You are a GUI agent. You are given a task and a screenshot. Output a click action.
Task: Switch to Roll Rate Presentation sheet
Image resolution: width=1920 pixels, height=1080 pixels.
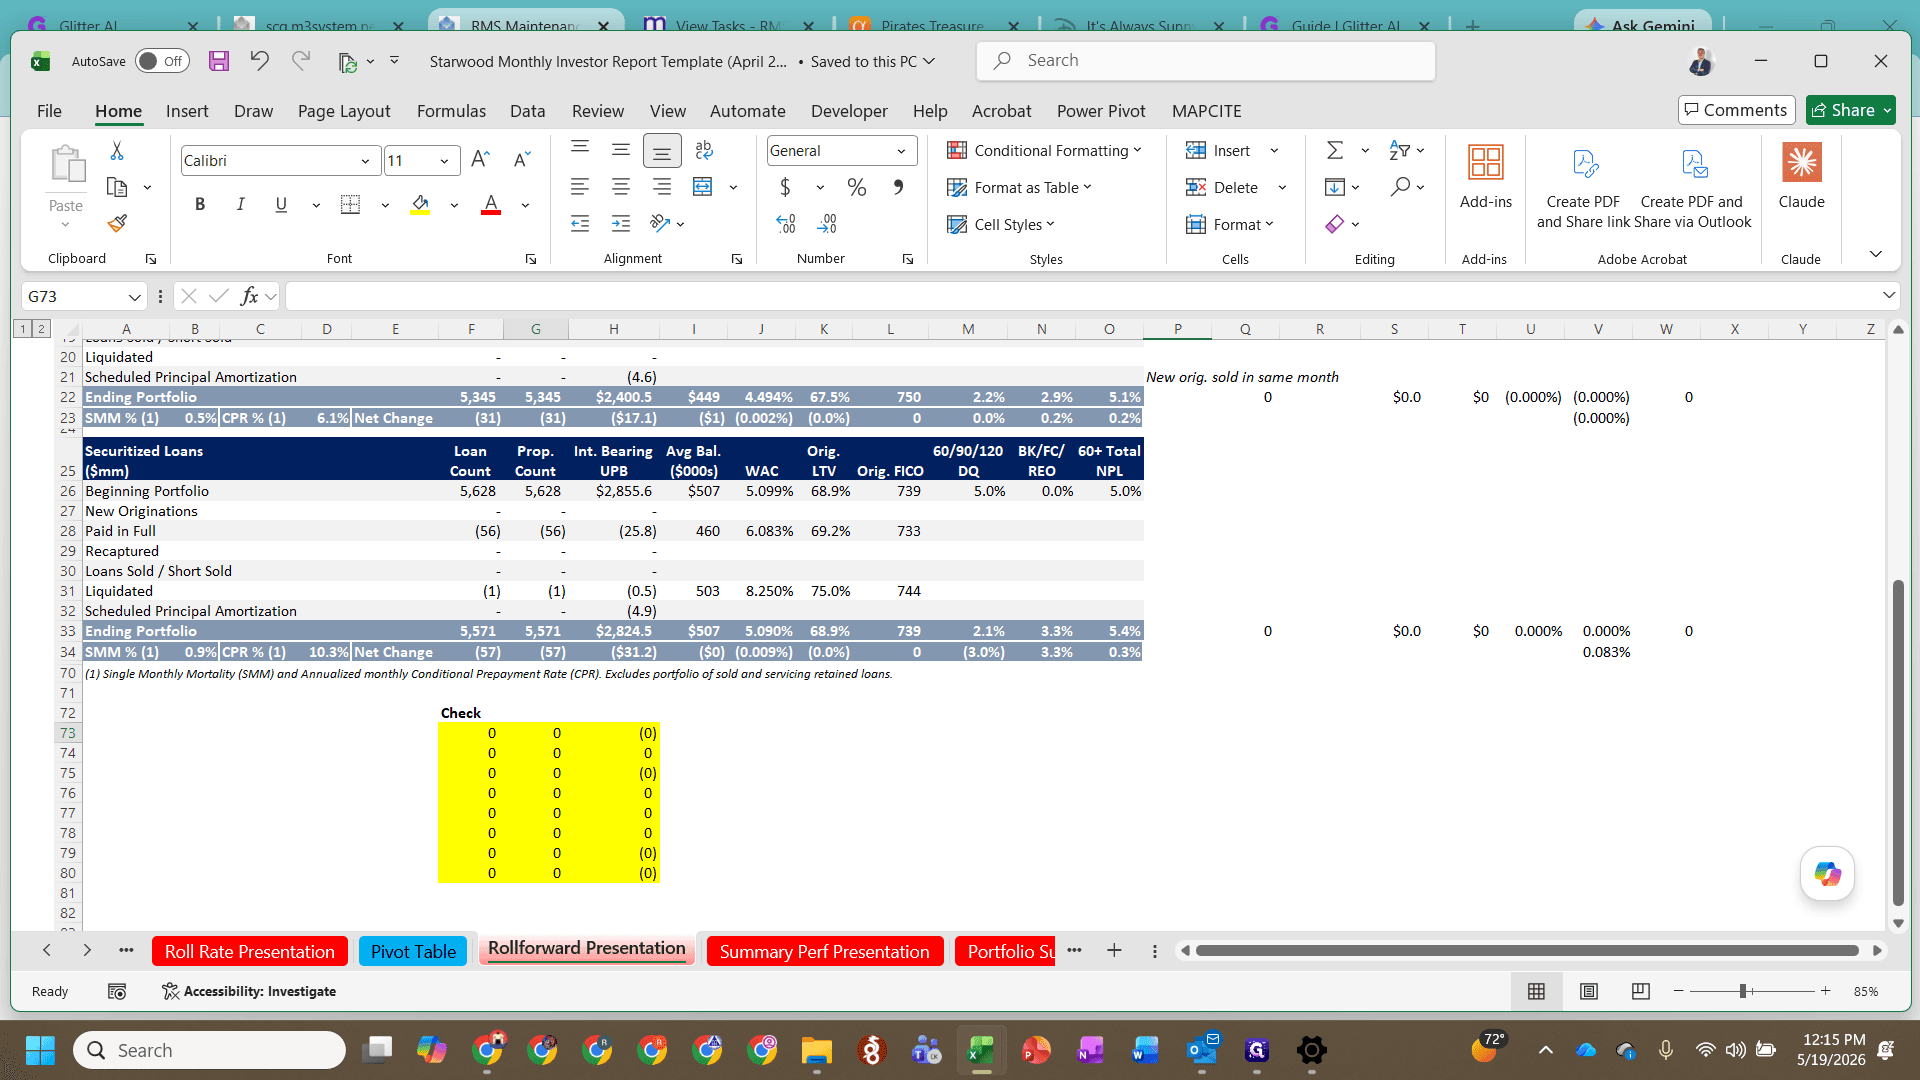pyautogui.click(x=250, y=951)
